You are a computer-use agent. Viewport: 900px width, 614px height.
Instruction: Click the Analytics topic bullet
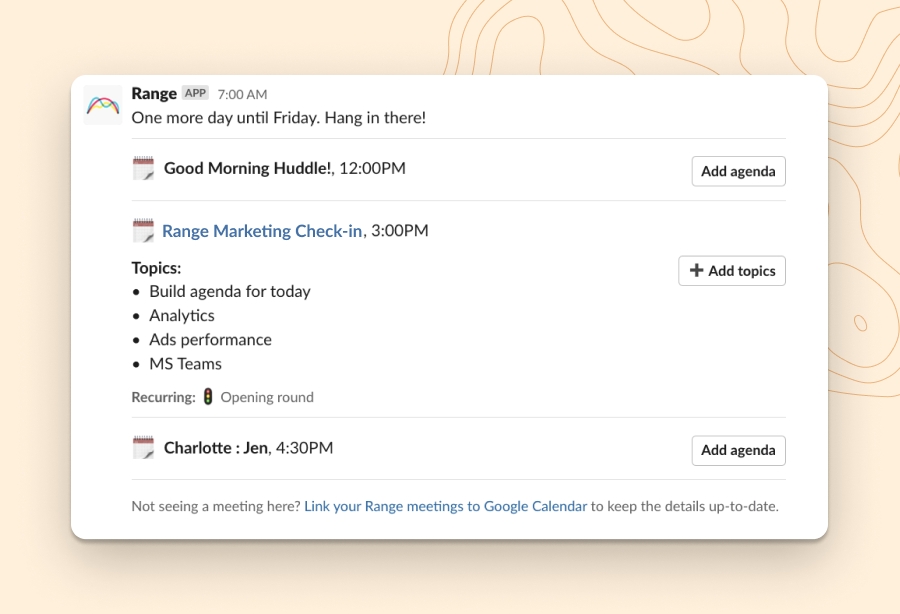point(181,316)
